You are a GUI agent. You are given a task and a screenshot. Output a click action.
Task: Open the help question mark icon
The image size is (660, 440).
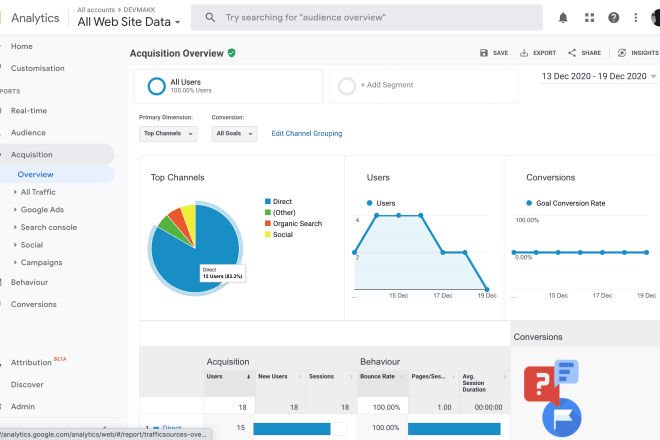613,18
